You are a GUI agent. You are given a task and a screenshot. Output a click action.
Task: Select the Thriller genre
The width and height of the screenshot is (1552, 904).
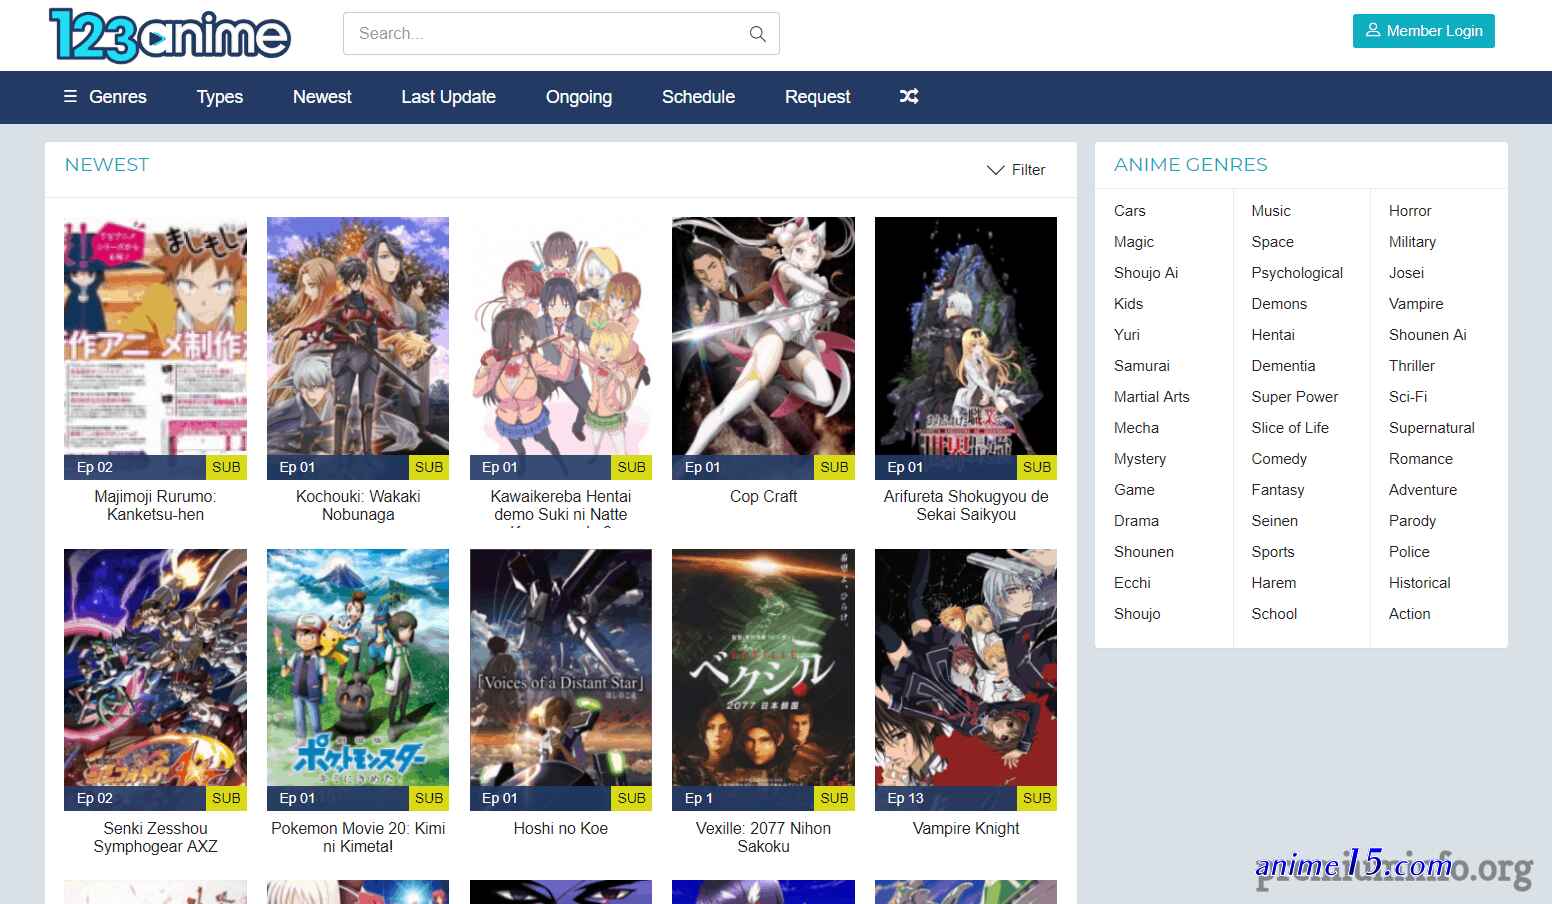[x=1412, y=366]
